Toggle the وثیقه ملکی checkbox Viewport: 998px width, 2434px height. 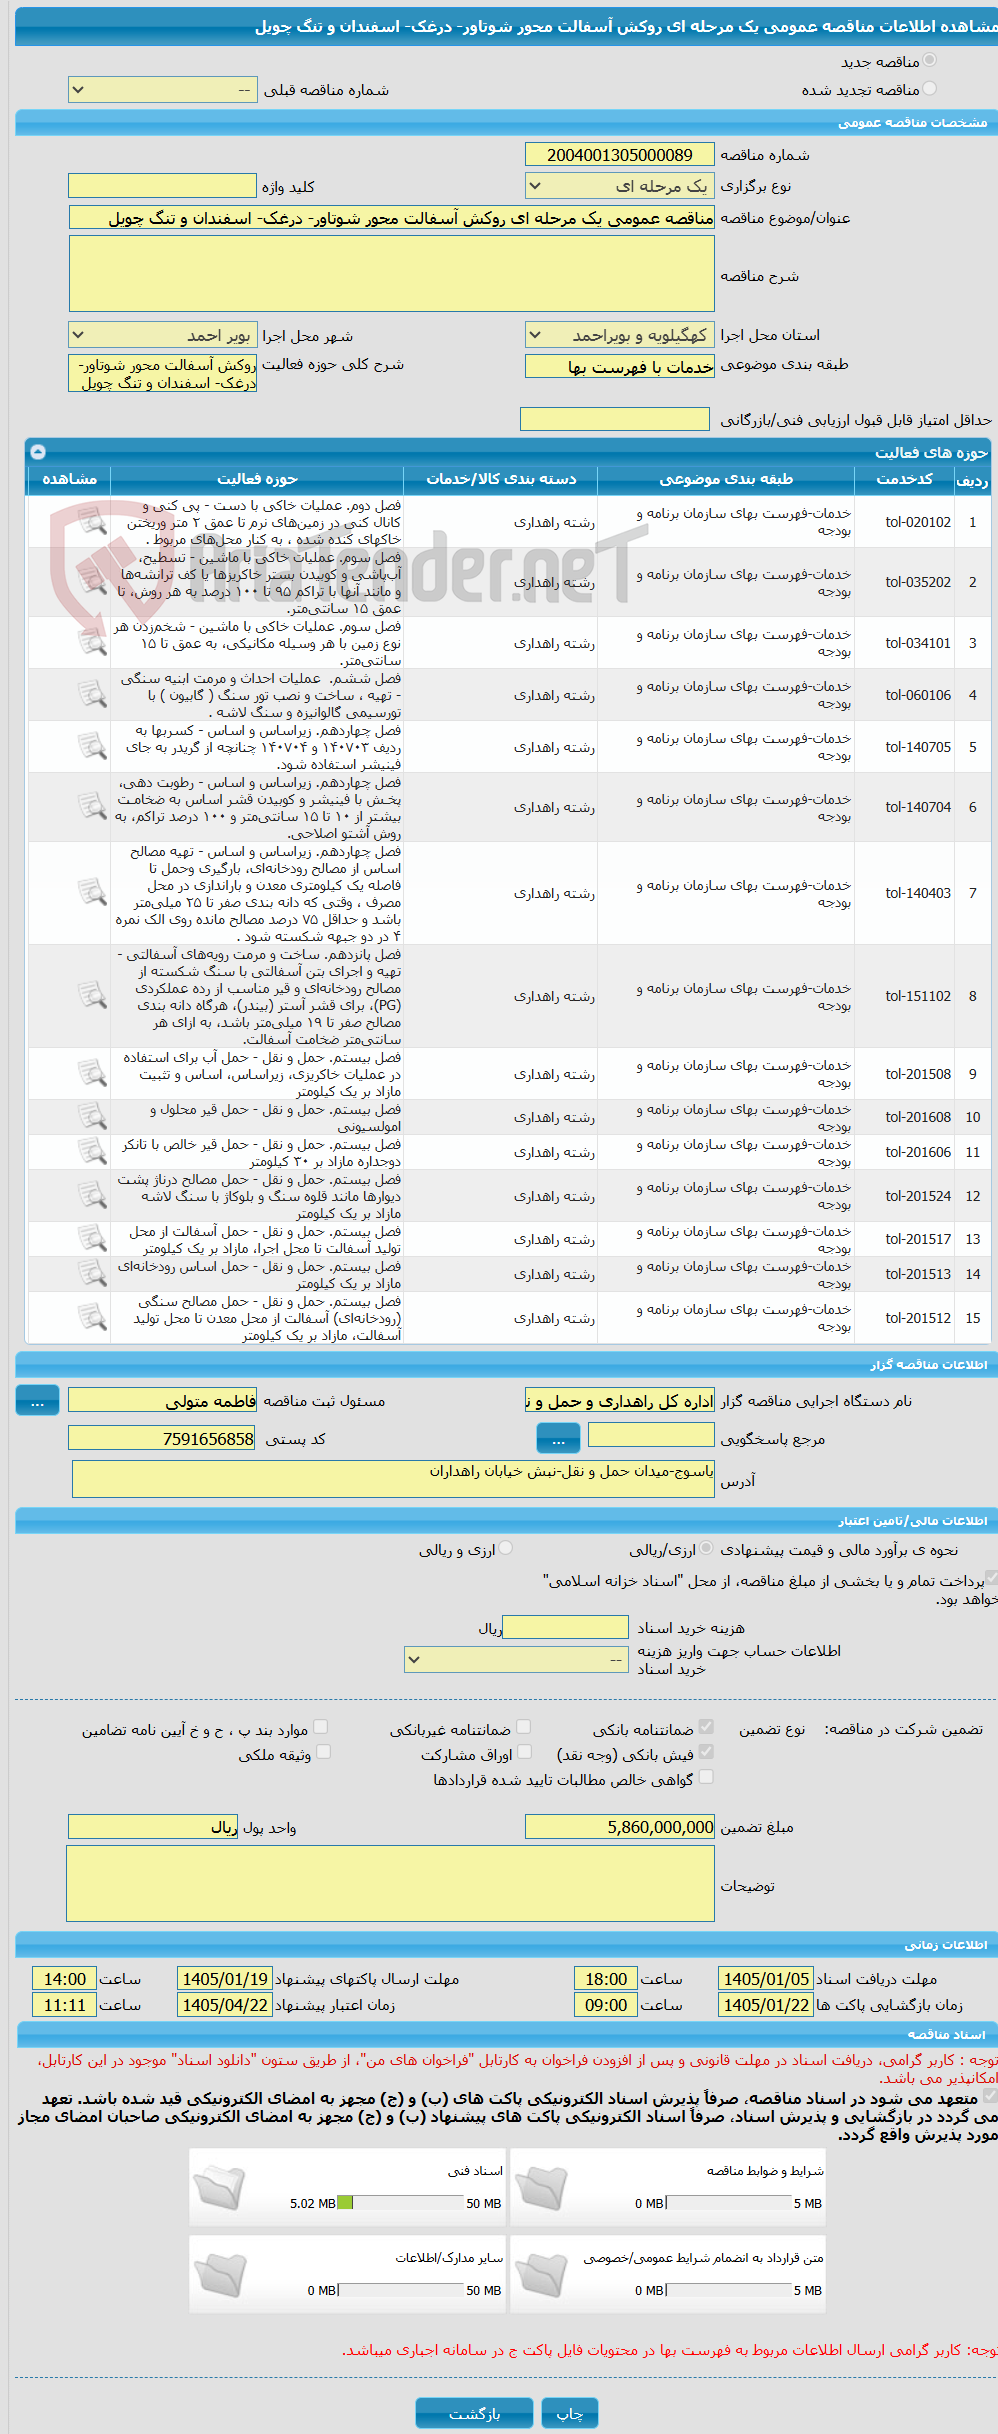click(x=323, y=1752)
